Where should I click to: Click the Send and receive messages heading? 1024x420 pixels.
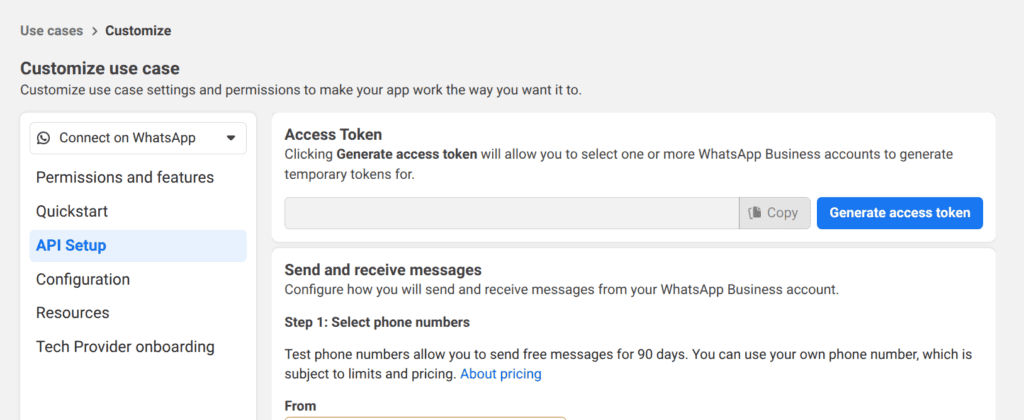tap(383, 270)
